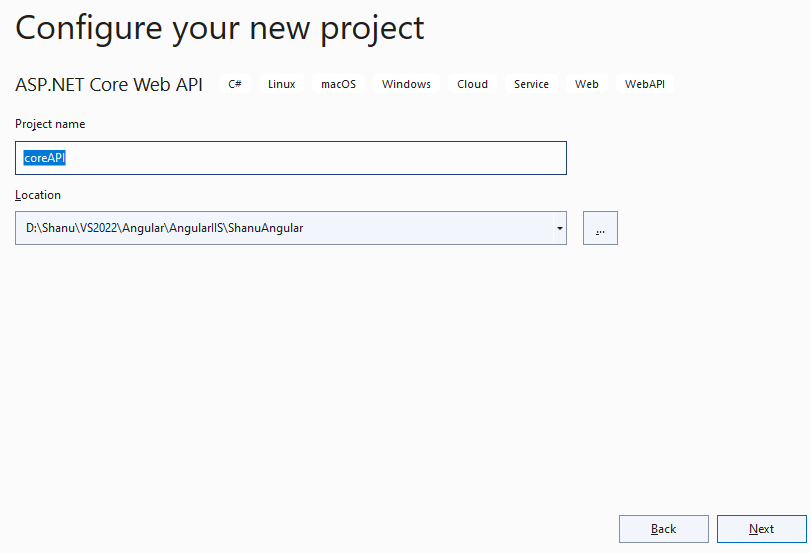Go Back to previous step

[663, 529]
